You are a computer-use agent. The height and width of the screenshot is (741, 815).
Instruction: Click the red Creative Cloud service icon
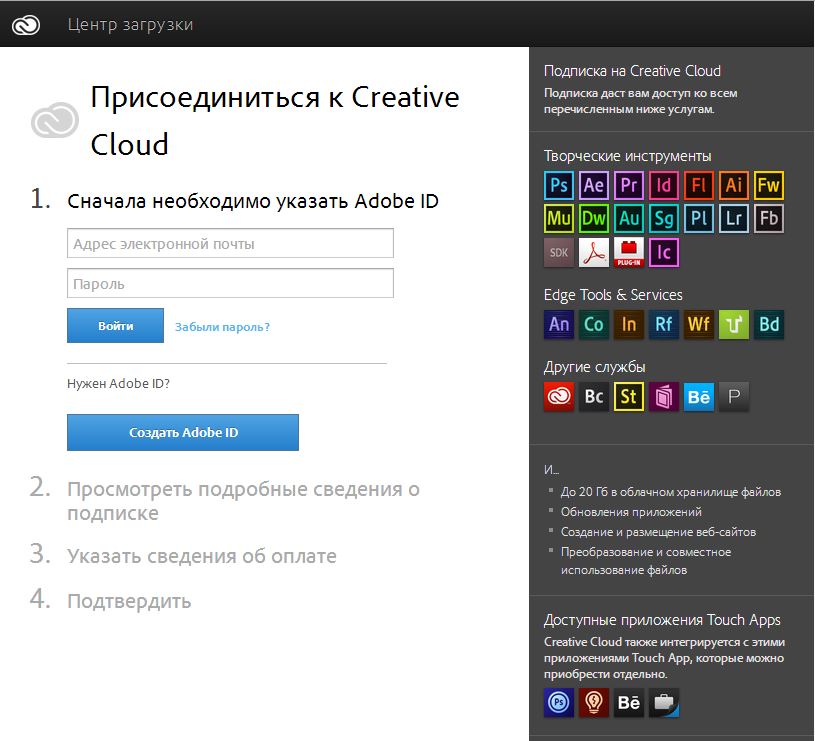coord(559,396)
